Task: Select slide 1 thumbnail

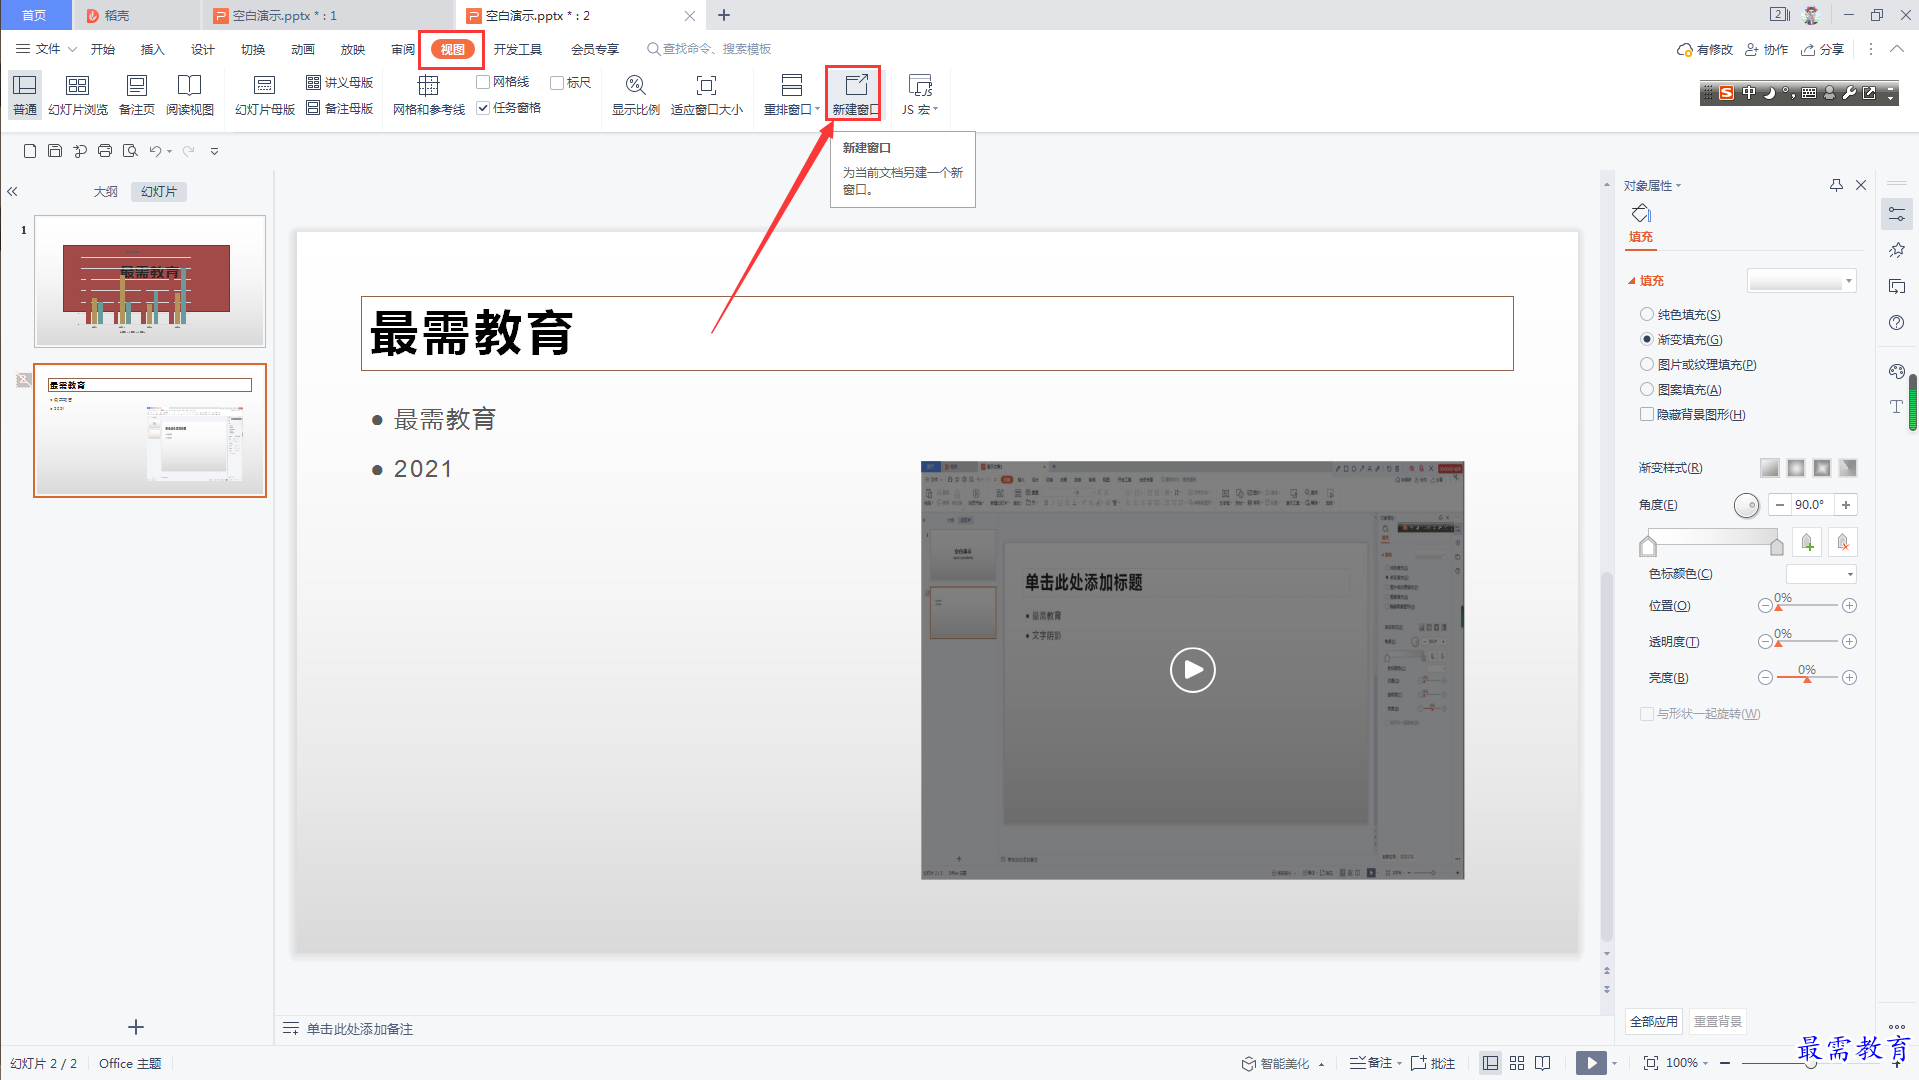Action: pyautogui.click(x=150, y=281)
